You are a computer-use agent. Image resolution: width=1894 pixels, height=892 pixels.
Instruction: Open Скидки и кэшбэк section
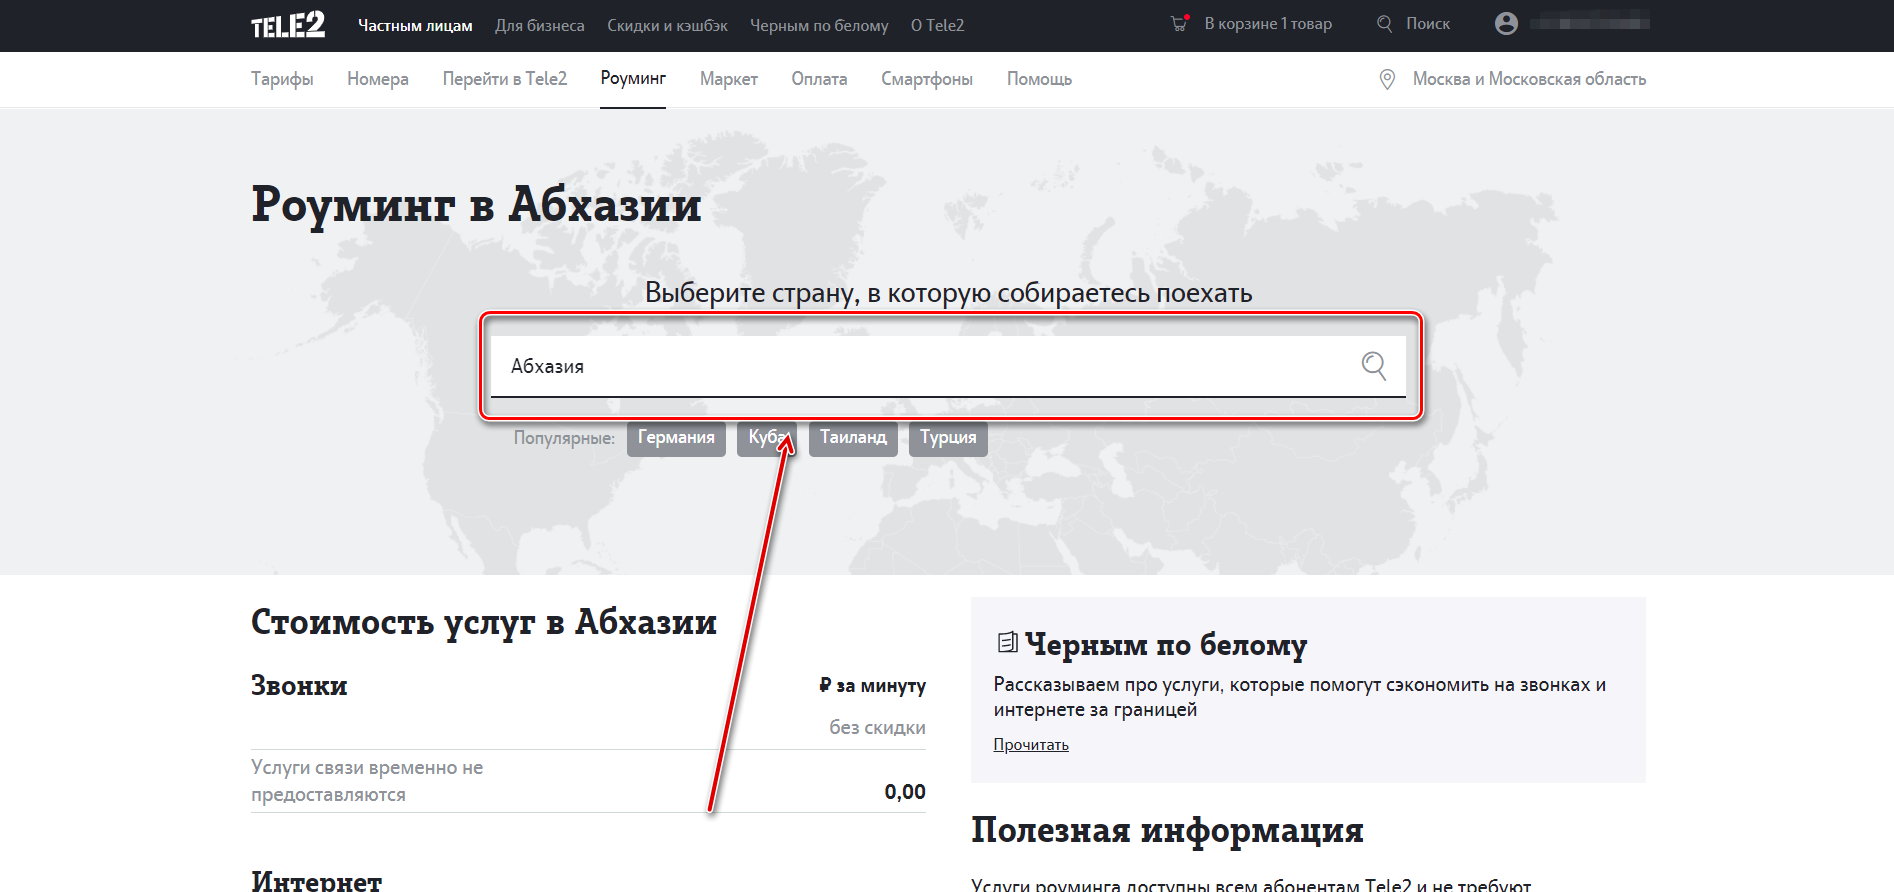(x=667, y=25)
